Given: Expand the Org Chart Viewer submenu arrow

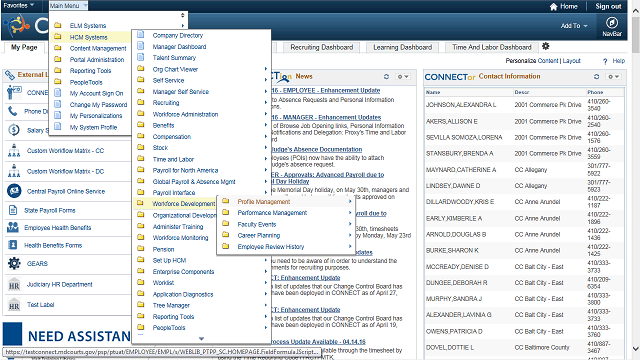Looking at the screenshot, I should coord(266,69).
